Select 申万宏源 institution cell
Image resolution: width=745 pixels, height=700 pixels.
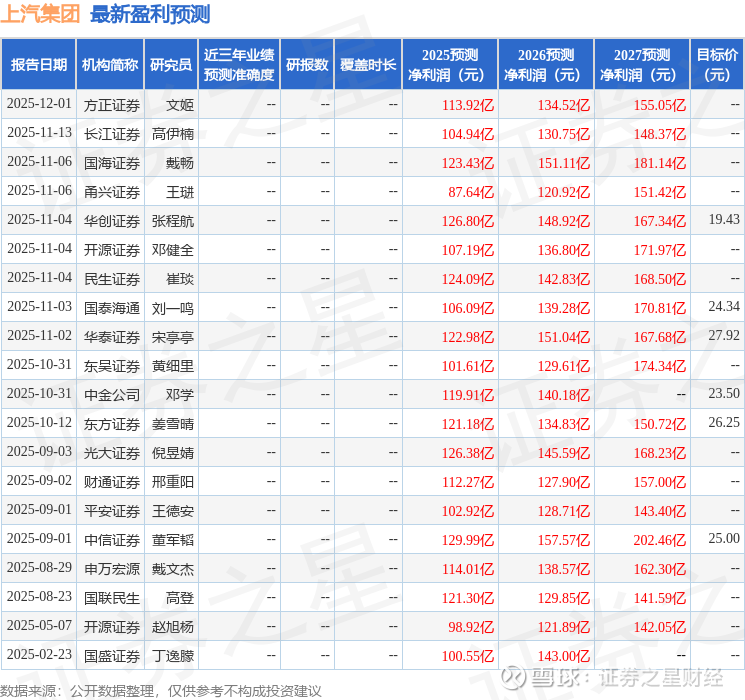point(112,569)
